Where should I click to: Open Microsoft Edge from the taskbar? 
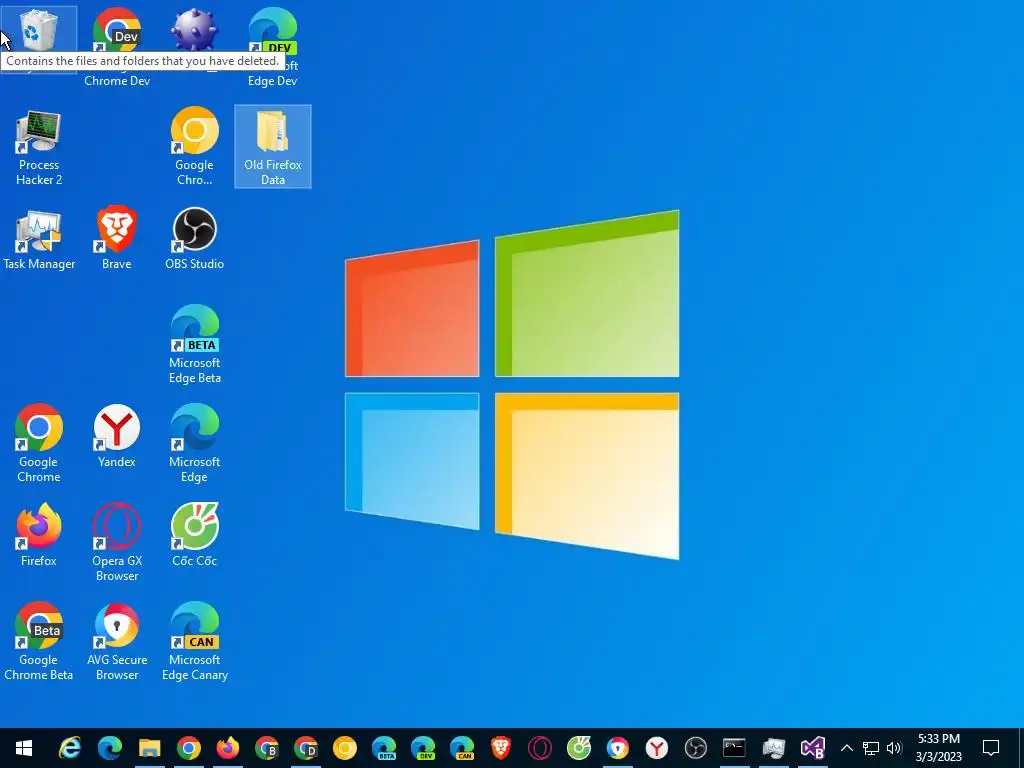coord(110,748)
